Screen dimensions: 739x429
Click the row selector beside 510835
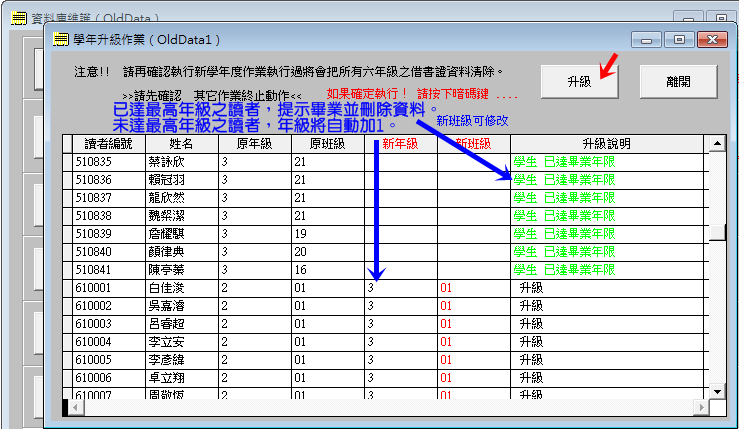tap(67, 162)
